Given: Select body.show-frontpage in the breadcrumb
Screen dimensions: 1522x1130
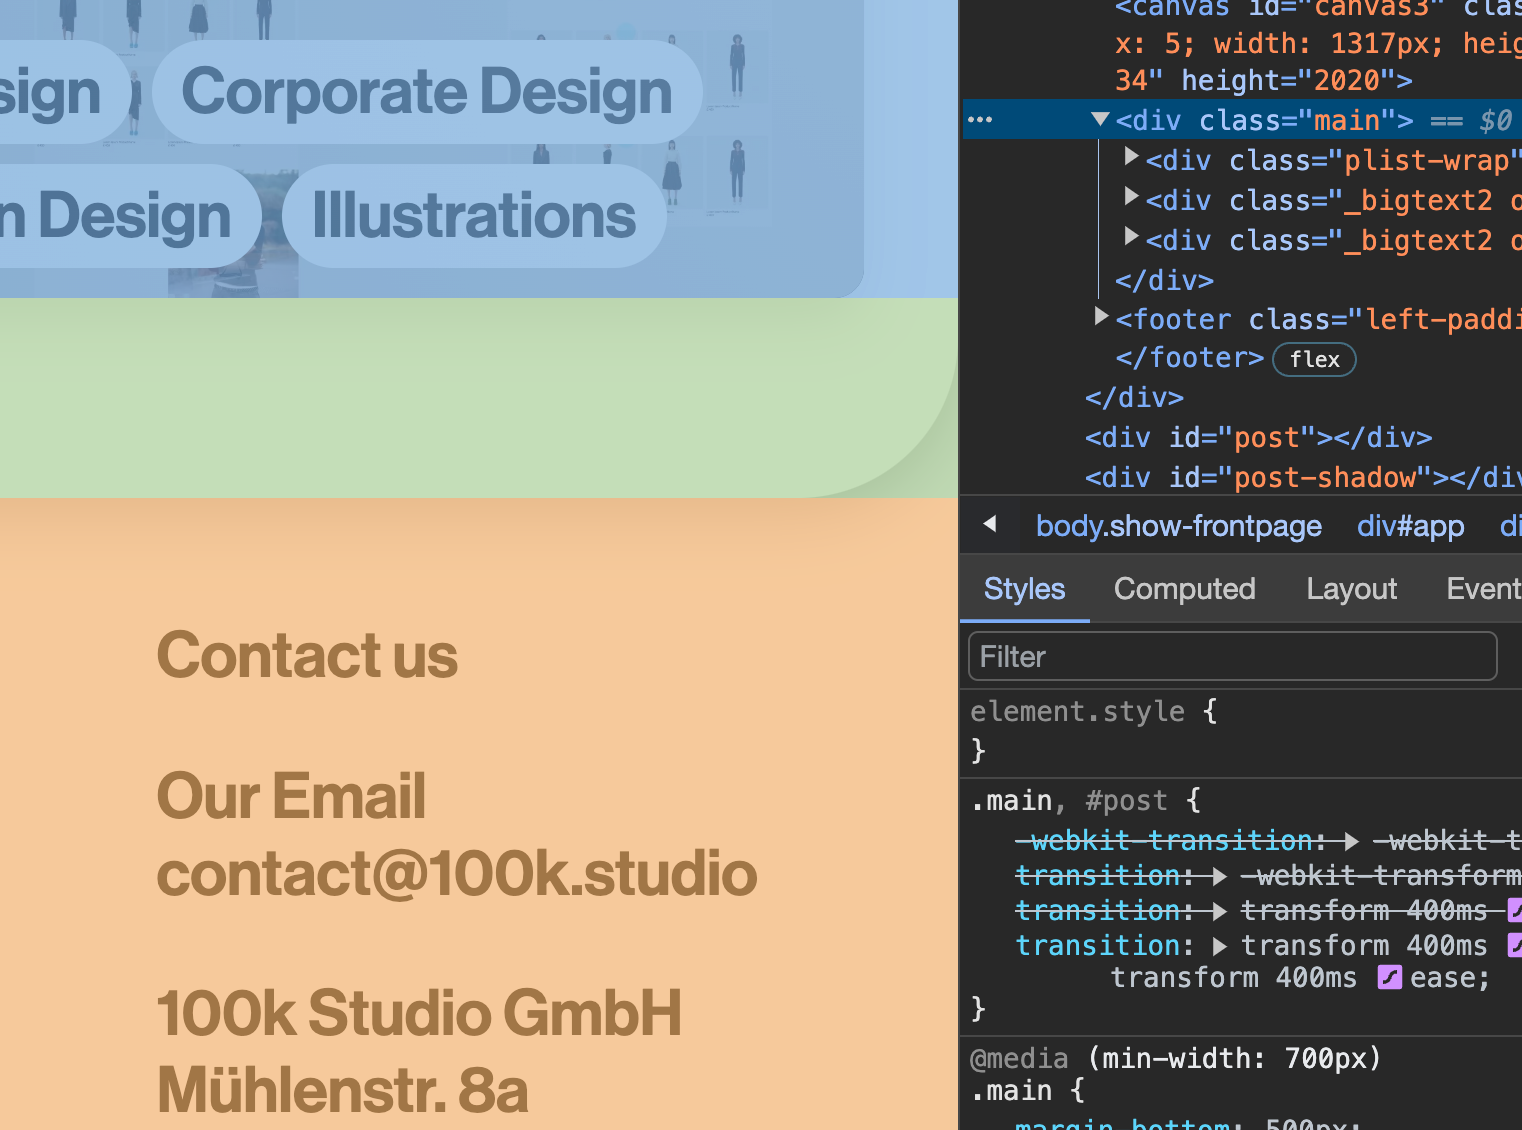Looking at the screenshot, I should point(1178,526).
